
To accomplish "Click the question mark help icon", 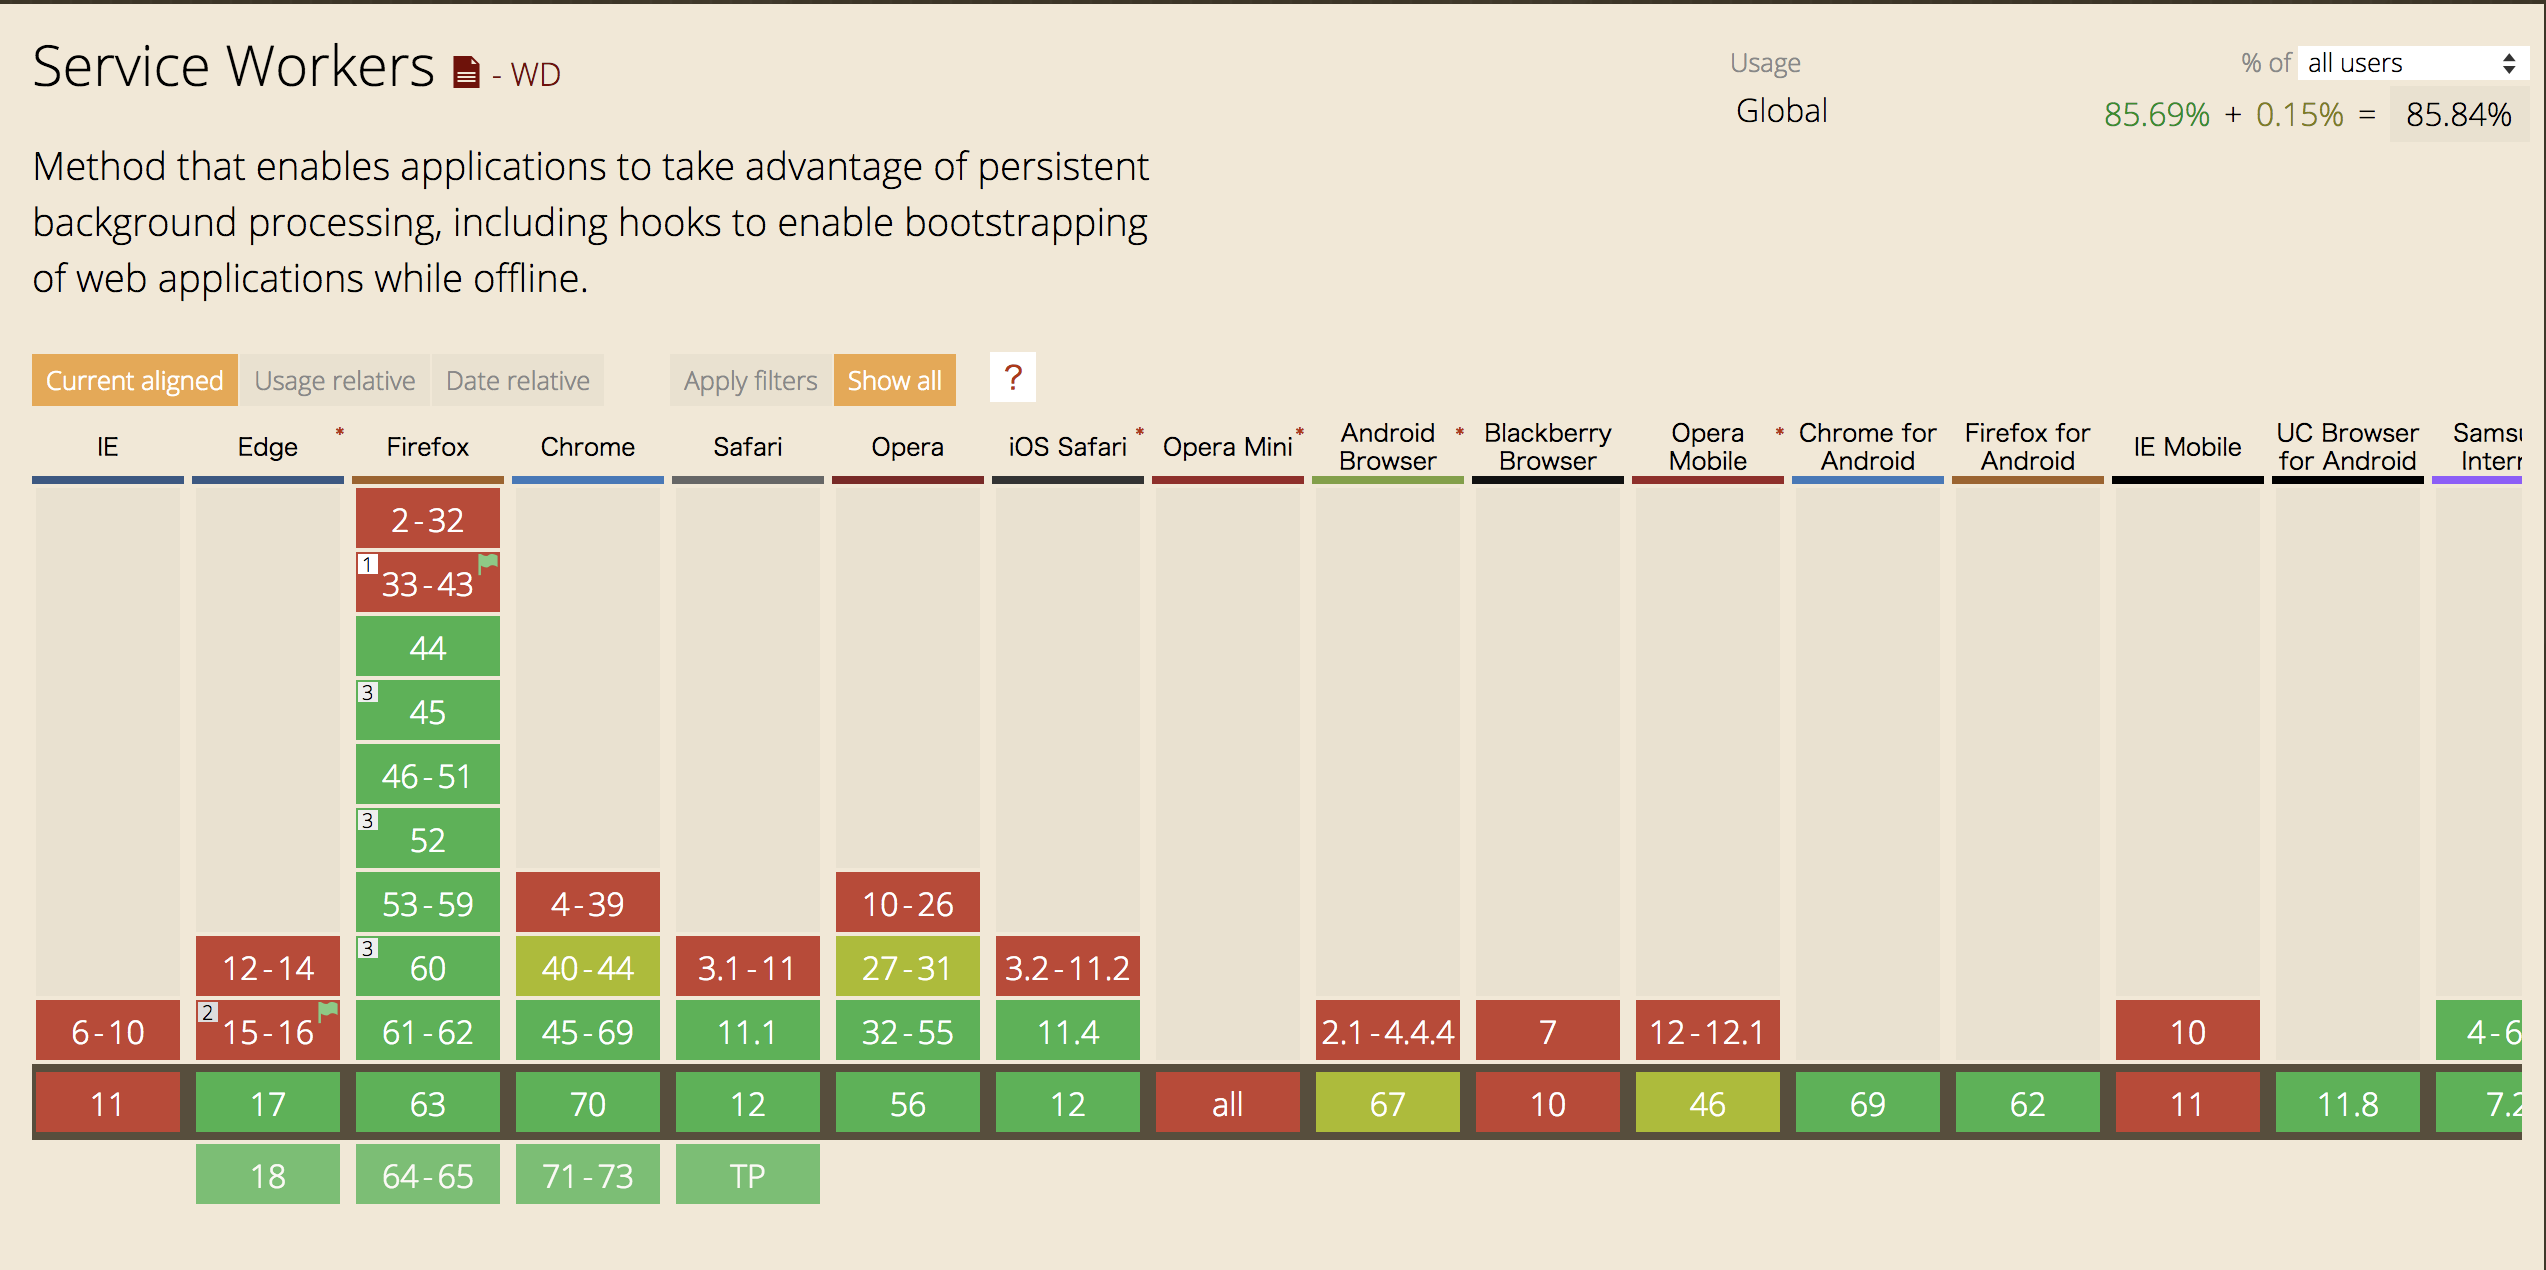I will (1013, 379).
